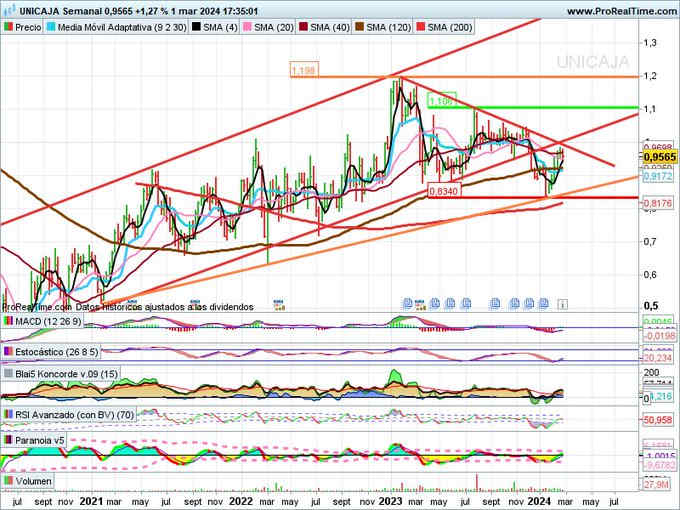Click the Precio legend color icon
Viewport: 680px width, 510px height.
tap(8, 27)
